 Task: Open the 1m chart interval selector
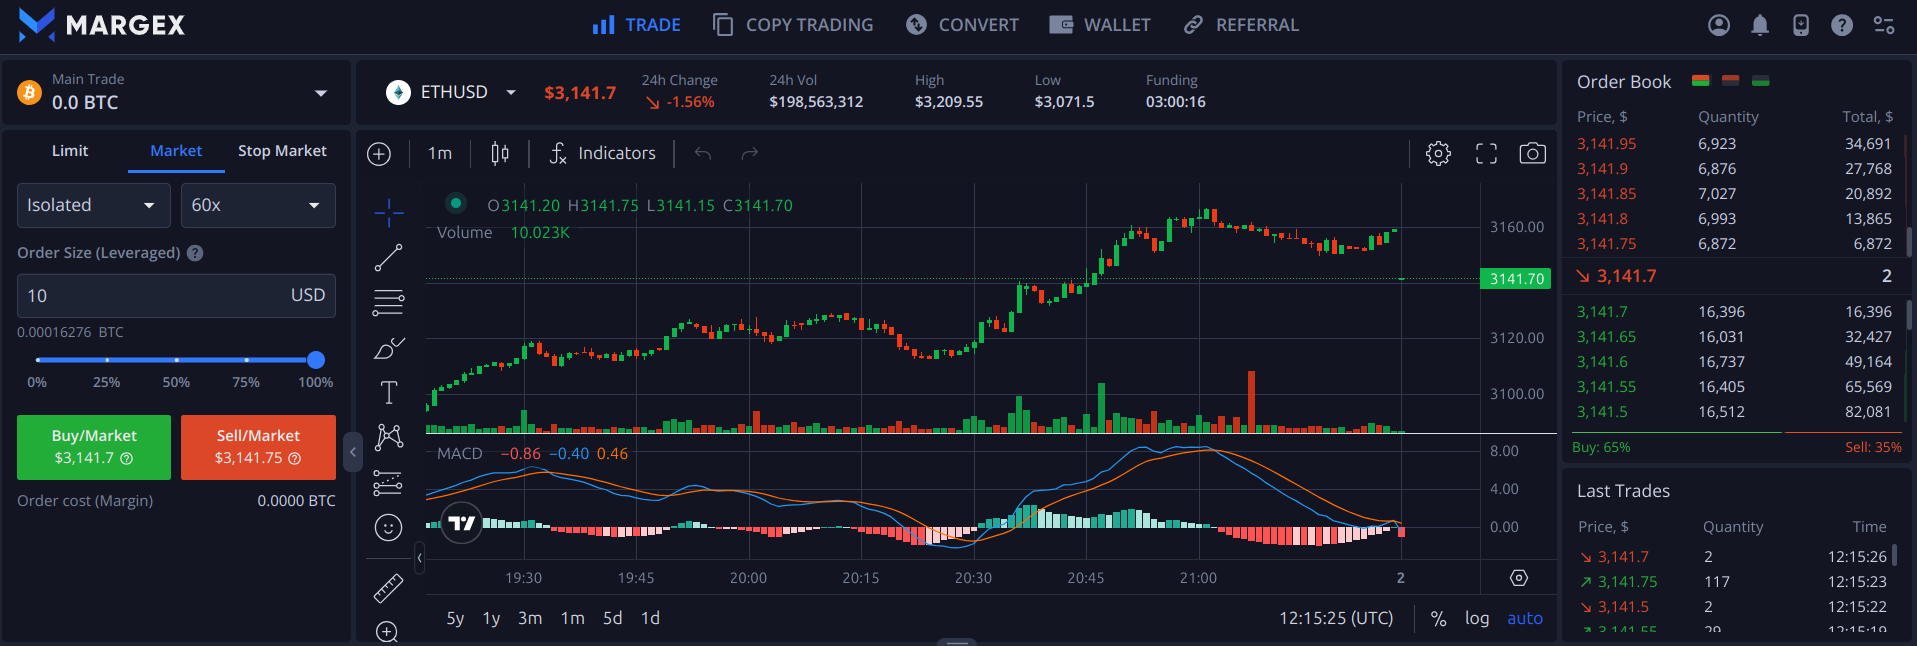point(440,153)
